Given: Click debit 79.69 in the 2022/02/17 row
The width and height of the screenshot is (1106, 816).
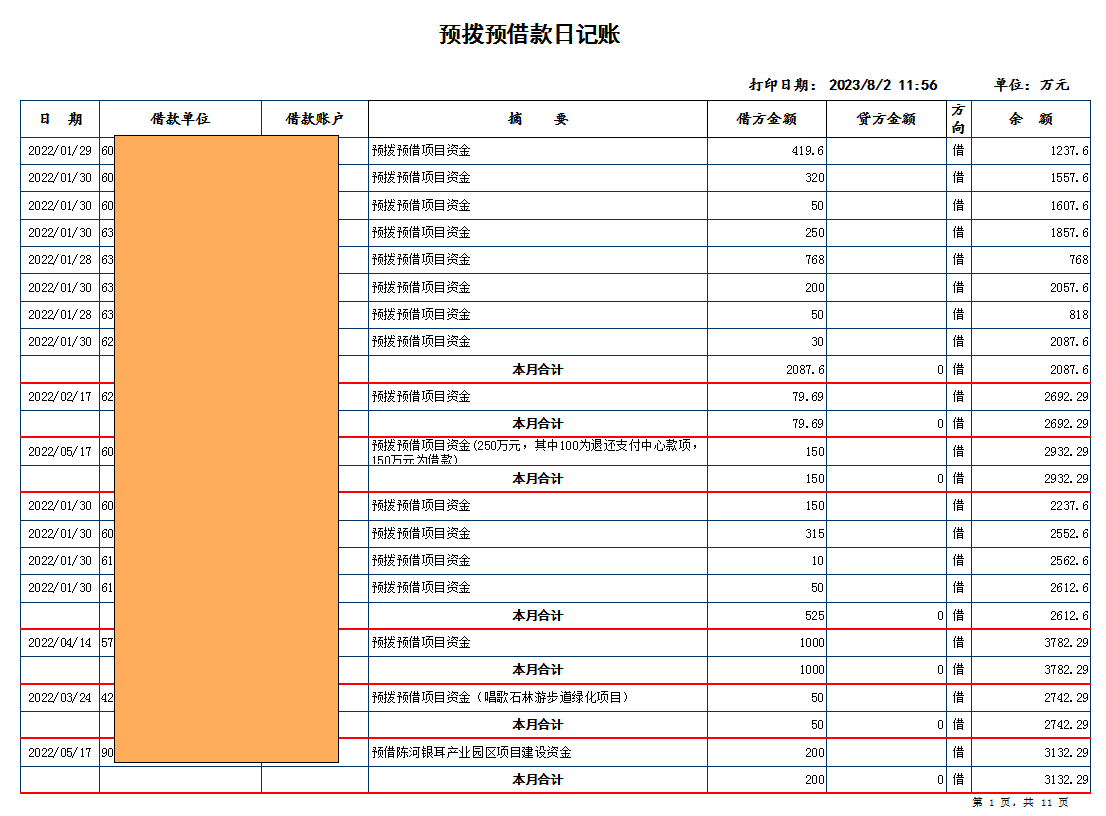Looking at the screenshot, I should pyautogui.click(x=808, y=397).
